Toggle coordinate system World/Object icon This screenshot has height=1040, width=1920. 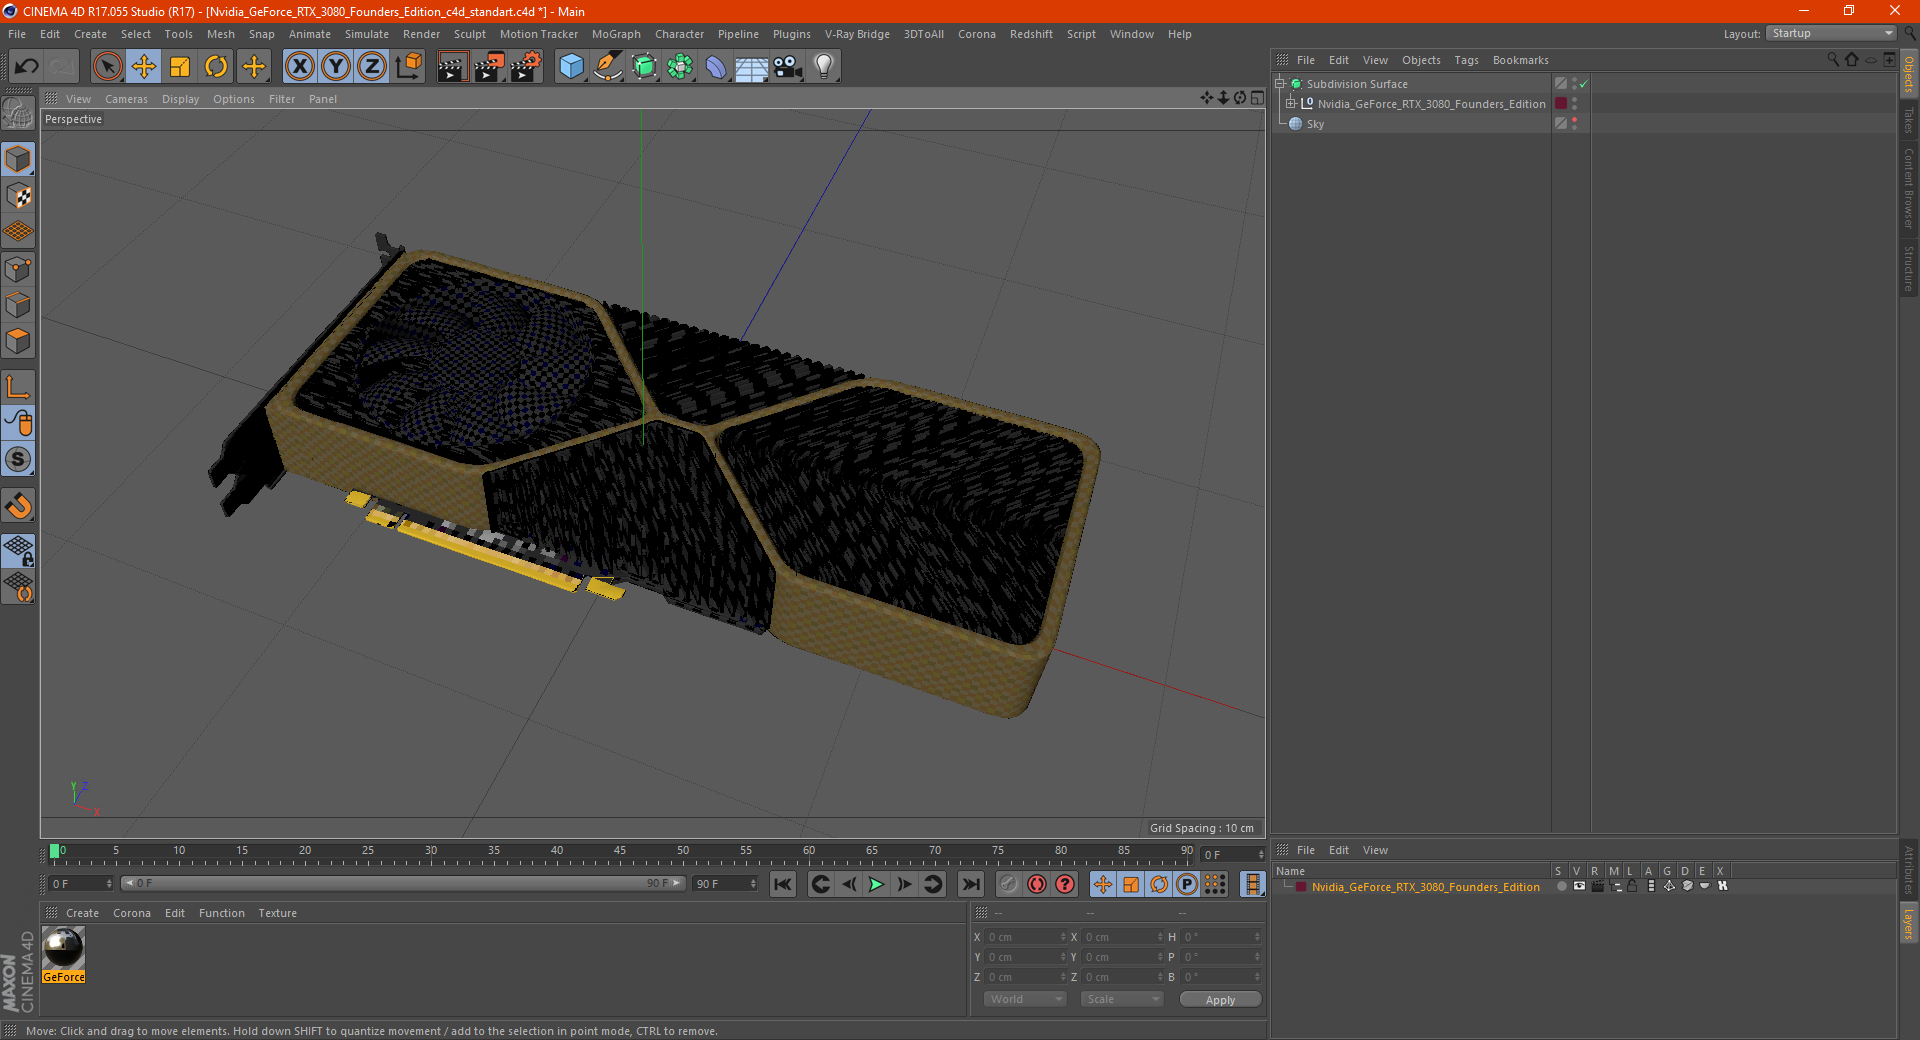point(408,67)
